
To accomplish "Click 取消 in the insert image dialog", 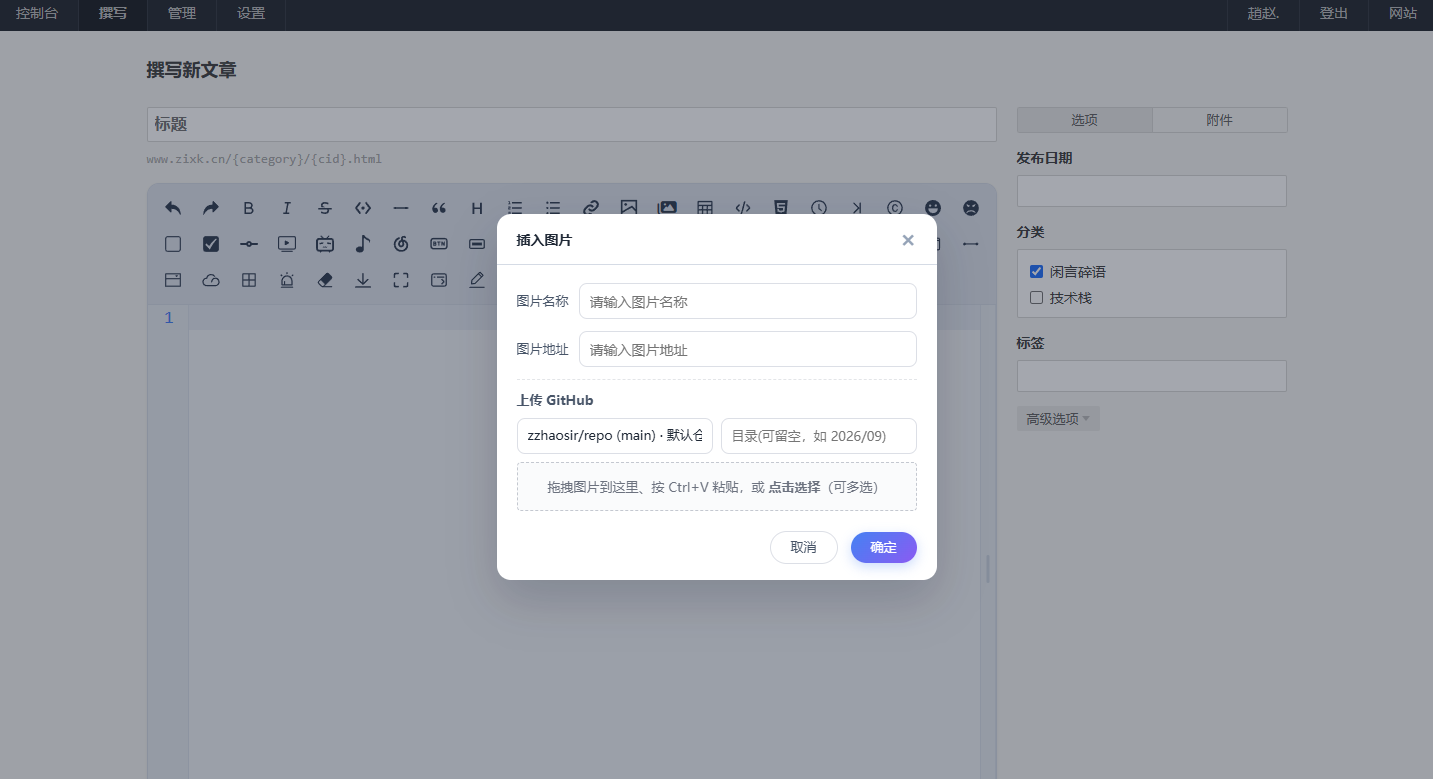I will click(804, 547).
